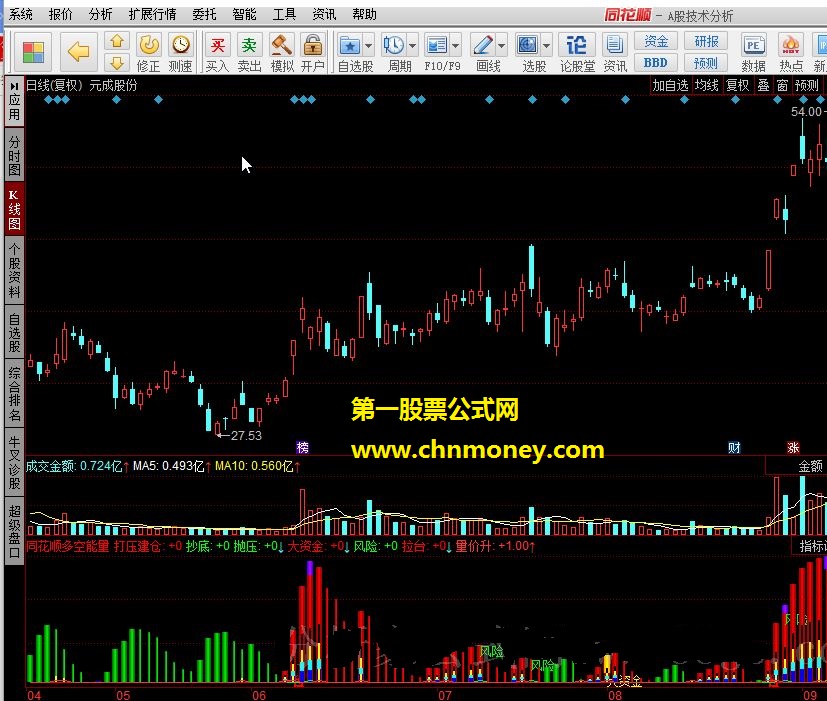Click the 买入 buy button

217,52
